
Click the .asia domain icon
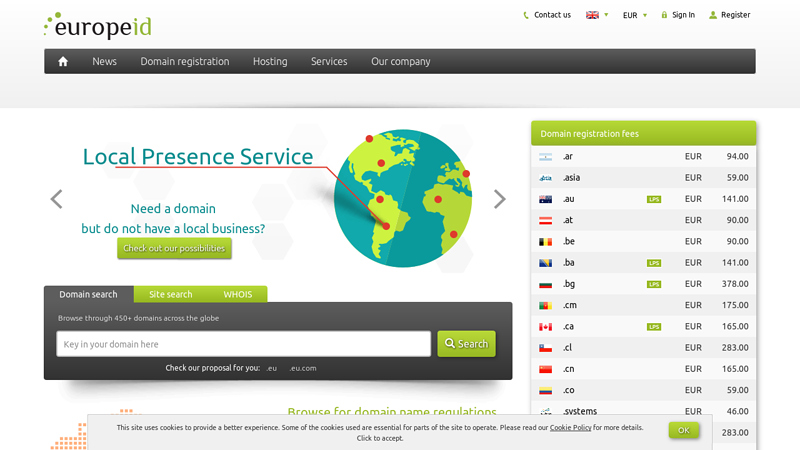(x=545, y=178)
